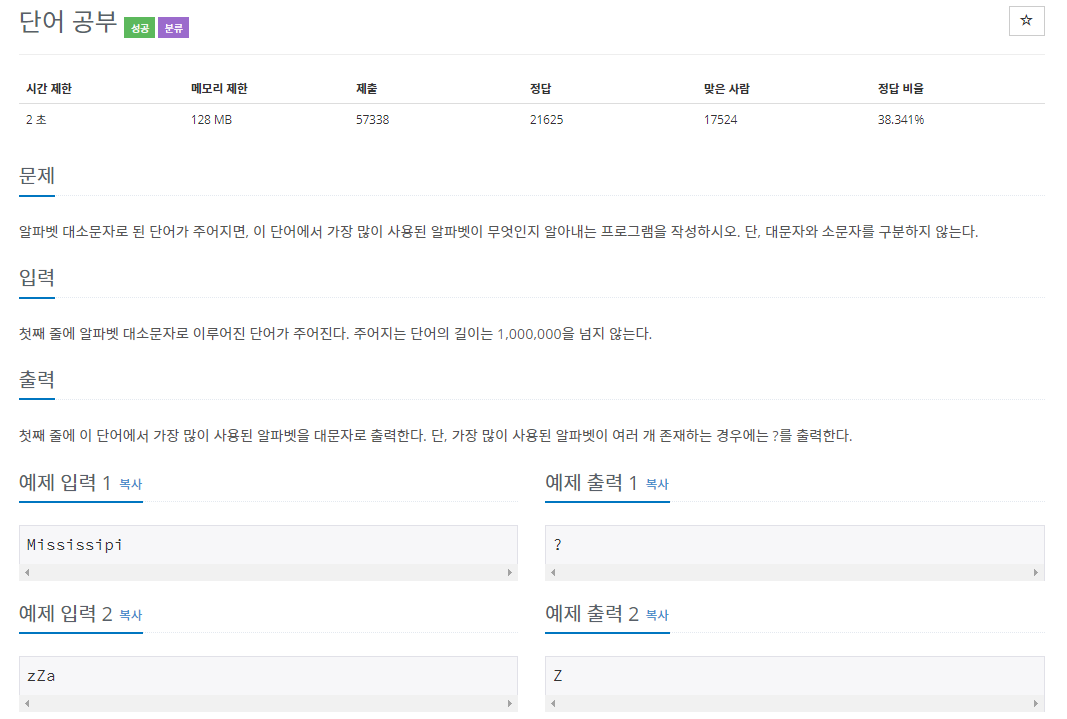Viewport: 1067px width, 719px height.
Task: Click the 시간 제한 column header
Action: tap(49, 88)
